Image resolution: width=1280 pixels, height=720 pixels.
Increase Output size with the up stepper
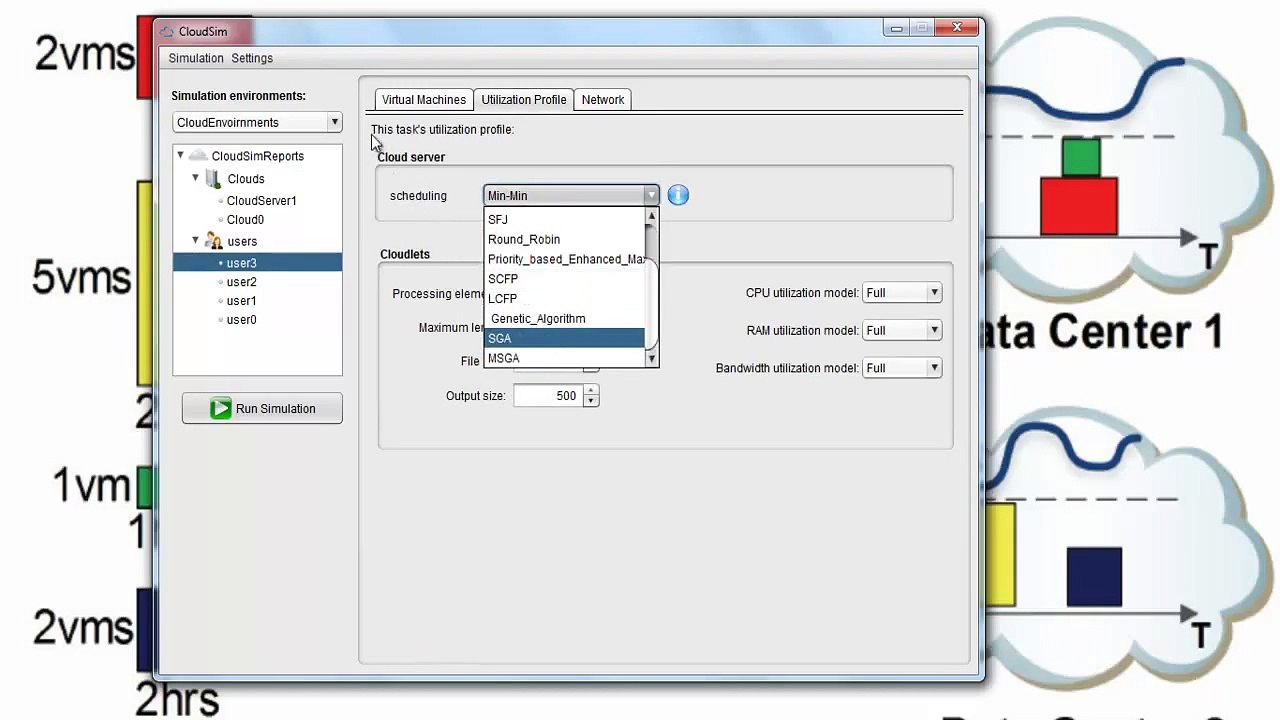[x=591, y=391]
